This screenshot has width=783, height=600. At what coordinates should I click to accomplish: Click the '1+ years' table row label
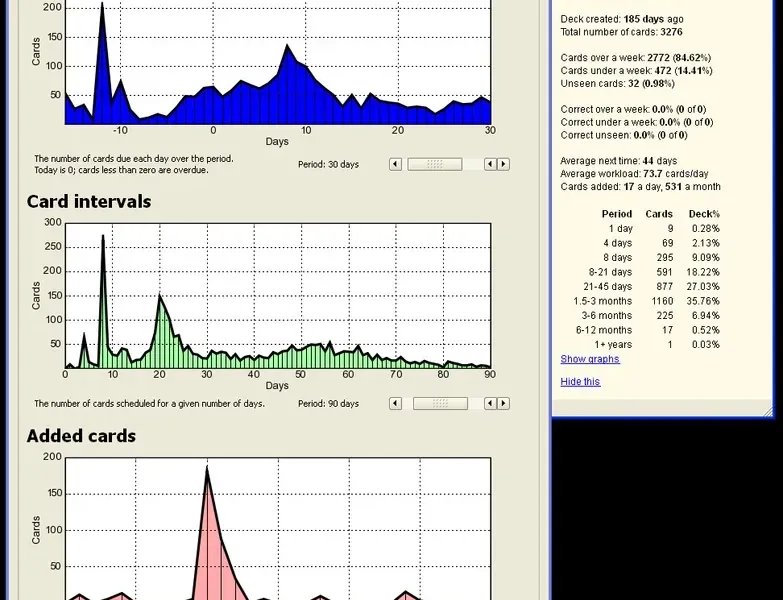pyautogui.click(x=613, y=344)
